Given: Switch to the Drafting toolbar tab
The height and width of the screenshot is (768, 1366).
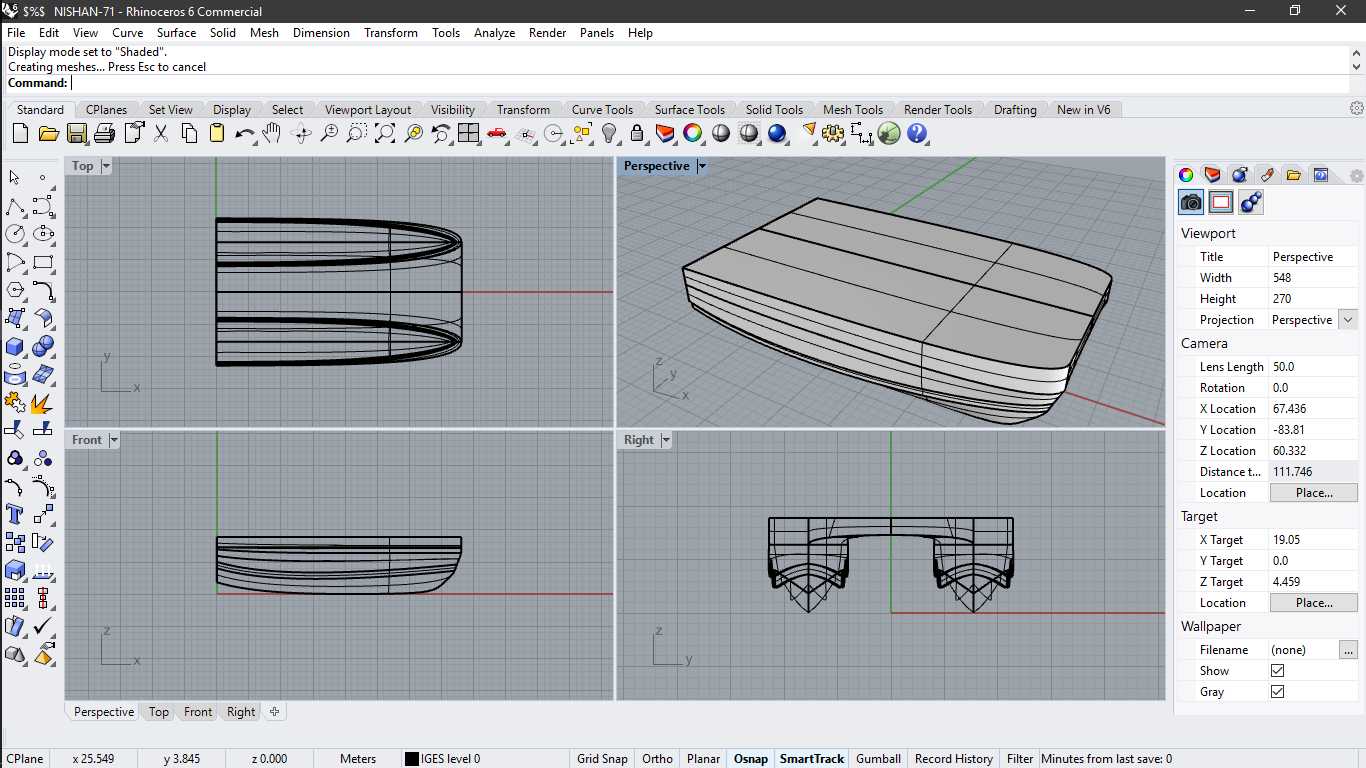Looking at the screenshot, I should click(1015, 110).
